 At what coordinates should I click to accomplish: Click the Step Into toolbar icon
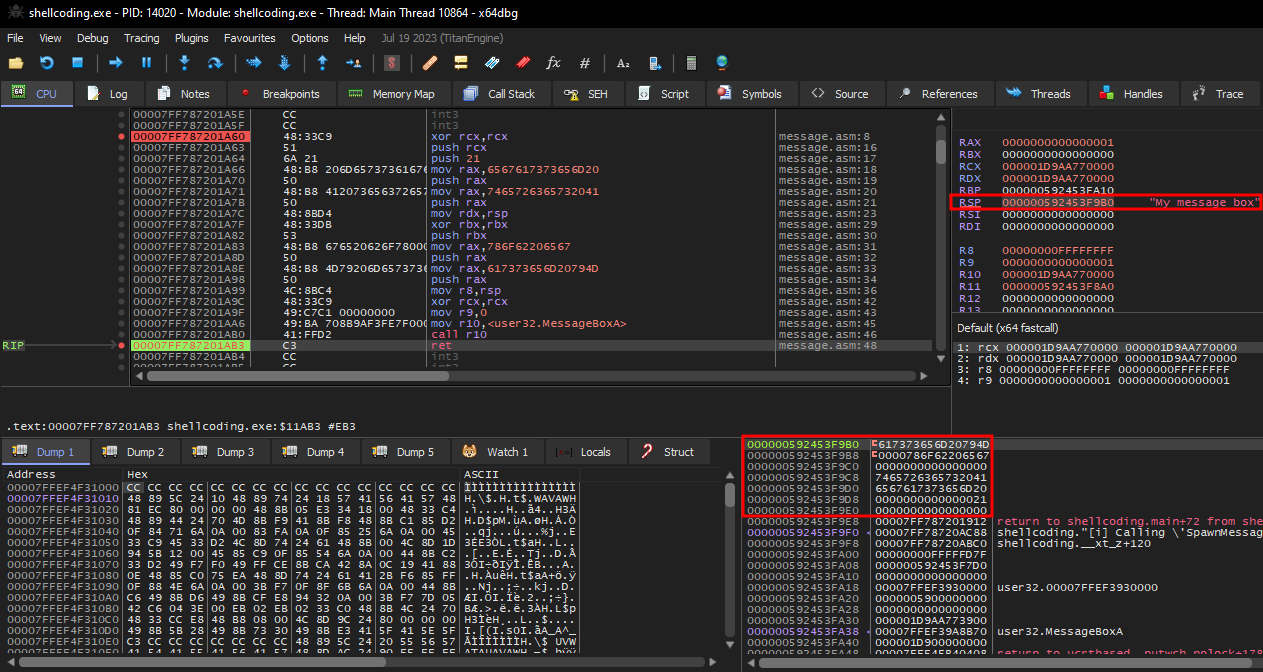tap(184, 63)
